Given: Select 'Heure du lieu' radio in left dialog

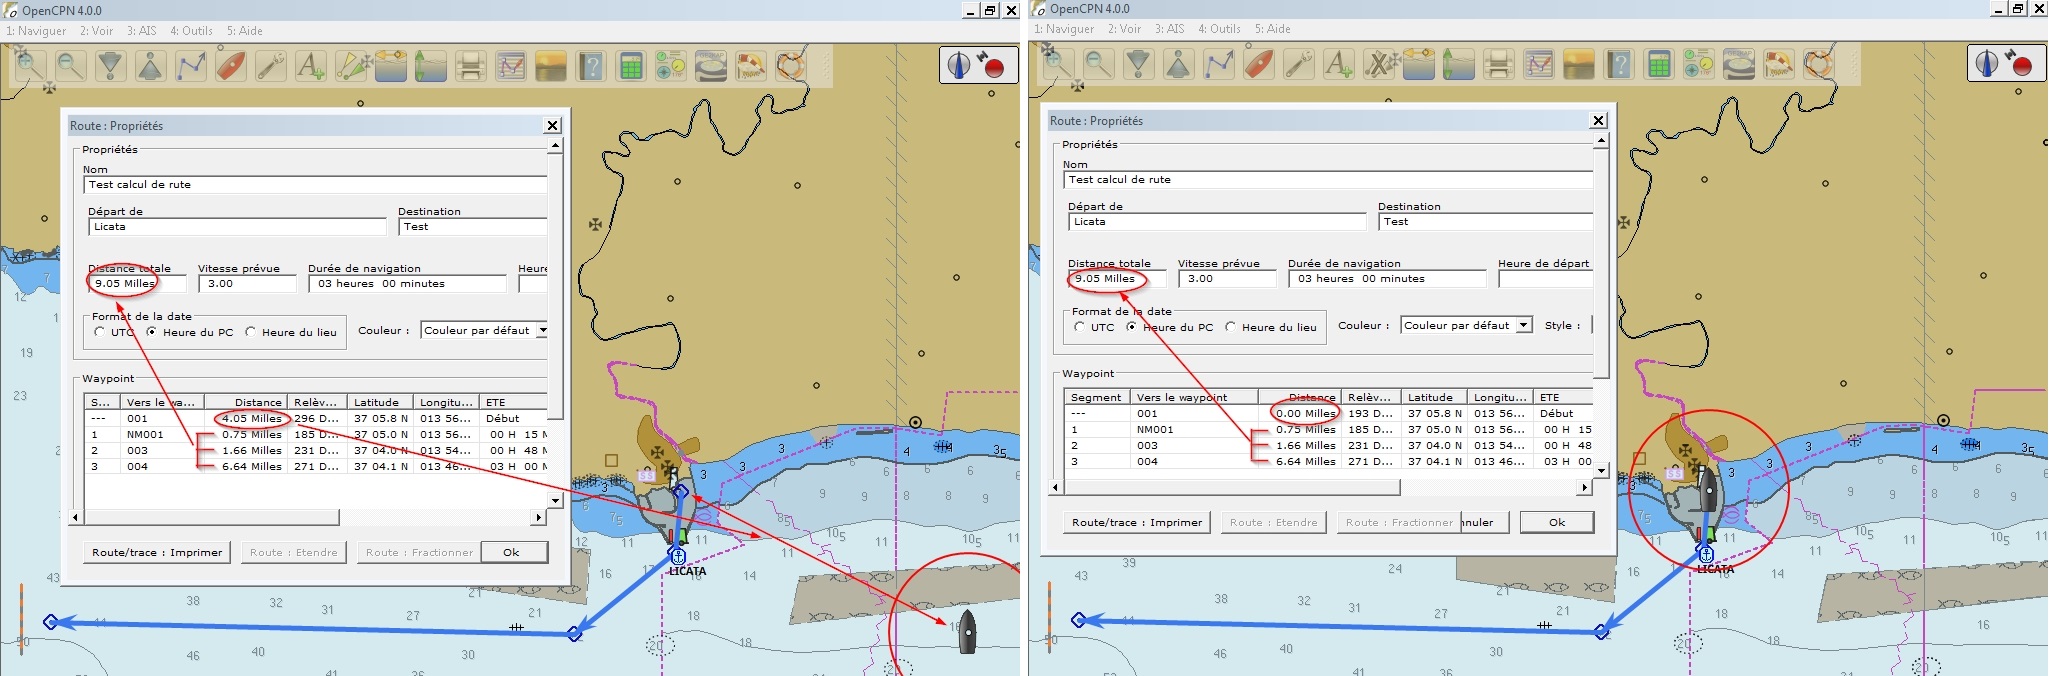Looking at the screenshot, I should [250, 332].
